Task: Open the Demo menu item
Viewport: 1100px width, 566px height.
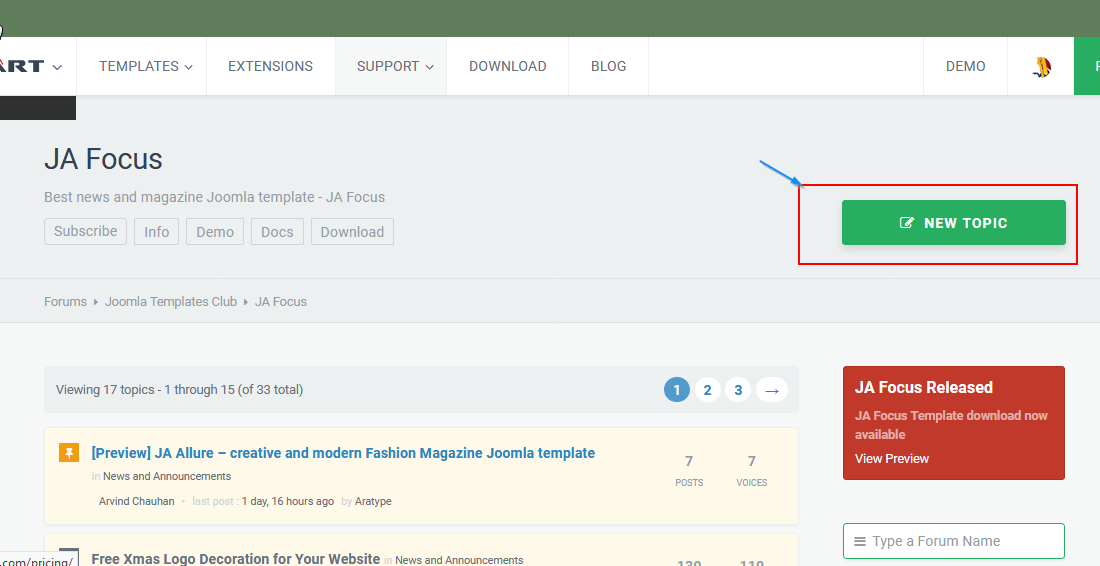Action: [x=965, y=66]
